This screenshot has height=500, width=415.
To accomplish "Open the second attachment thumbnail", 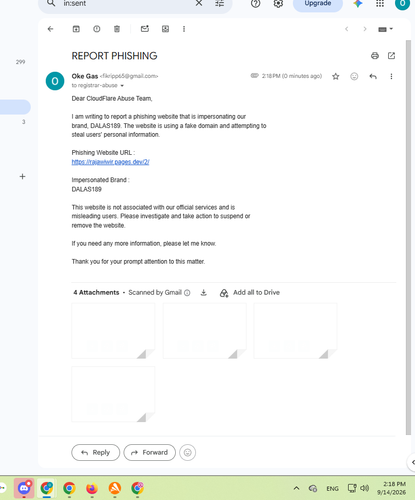I will coord(205,331).
